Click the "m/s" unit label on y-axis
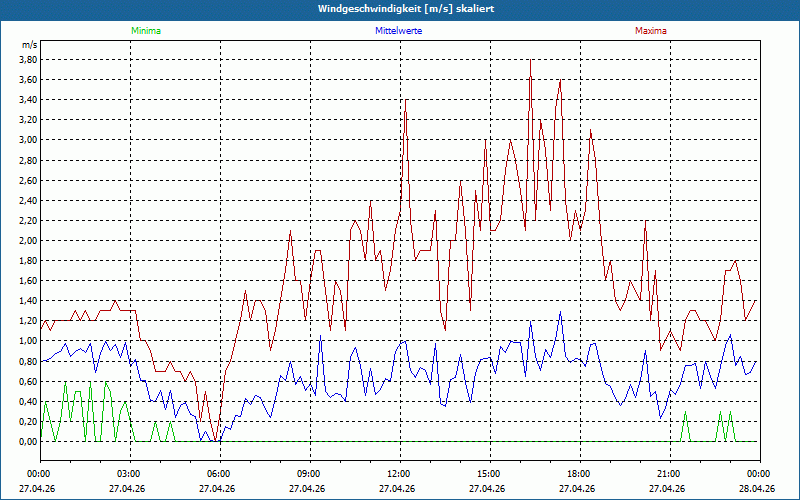Screen dimensions: 800x500 pos(28,45)
